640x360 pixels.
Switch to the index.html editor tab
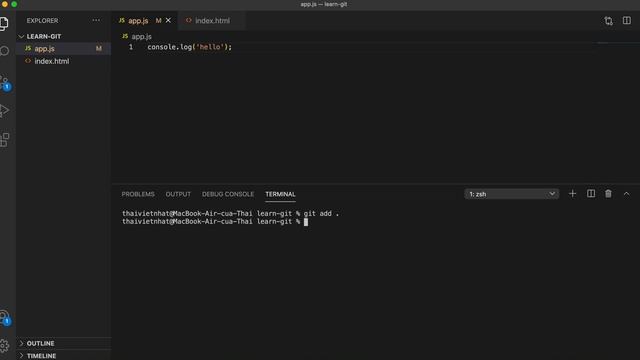click(x=212, y=21)
